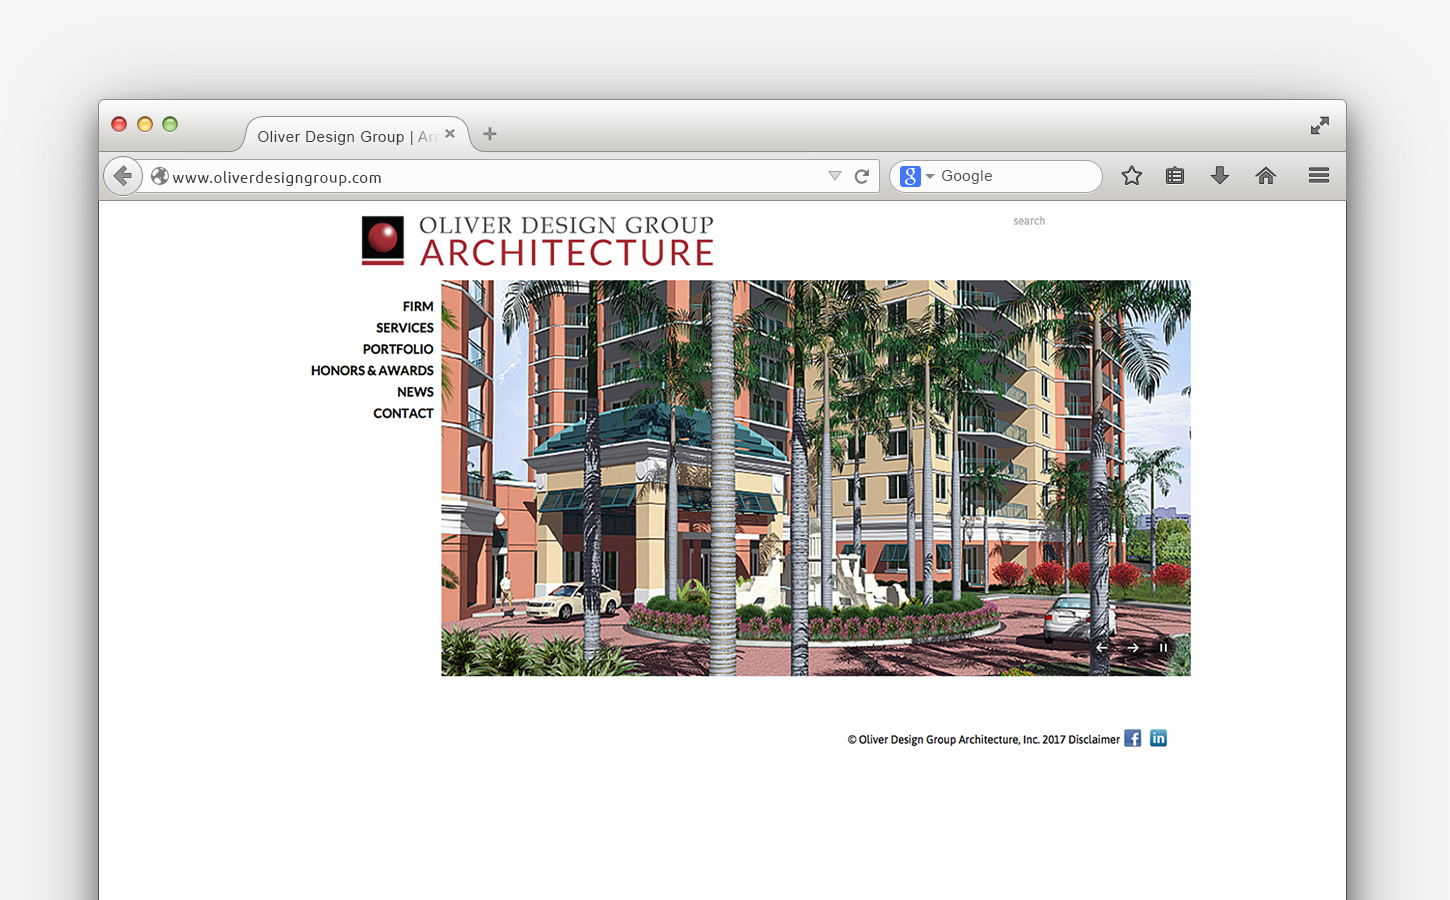
Task: Open the Facebook icon in the footer
Action: 1132,738
